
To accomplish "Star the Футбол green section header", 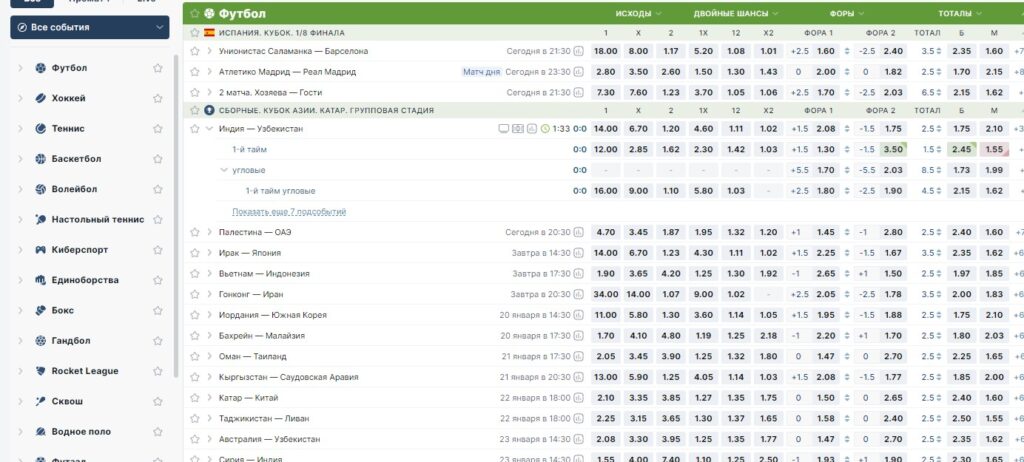I will [x=195, y=14].
